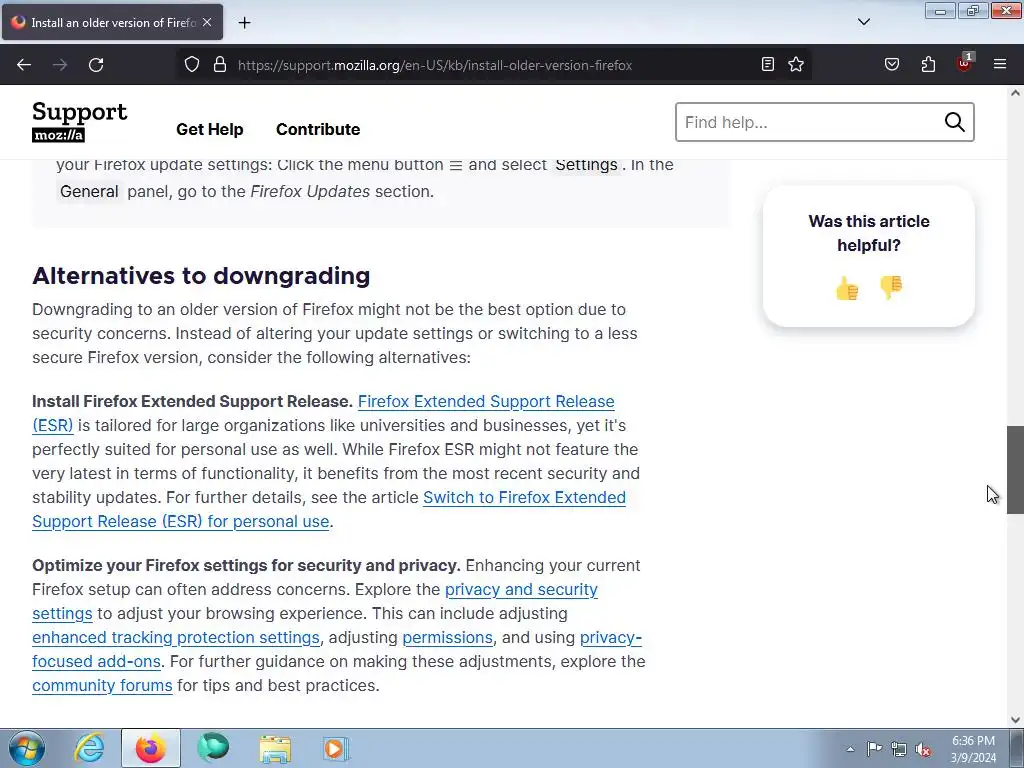1024x768 pixels.
Task: Open tracking protection shield icon
Action: click(191, 65)
